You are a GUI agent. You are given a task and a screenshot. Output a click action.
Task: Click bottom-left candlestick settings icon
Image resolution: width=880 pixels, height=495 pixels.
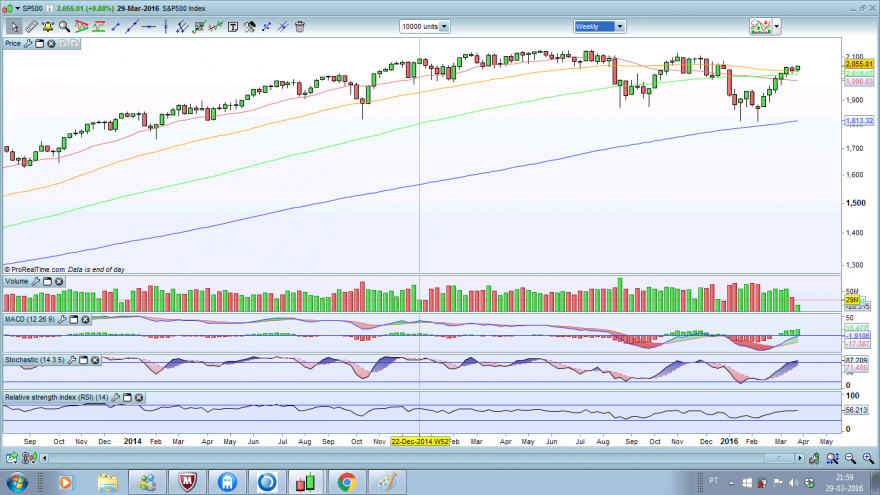[x=29, y=459]
